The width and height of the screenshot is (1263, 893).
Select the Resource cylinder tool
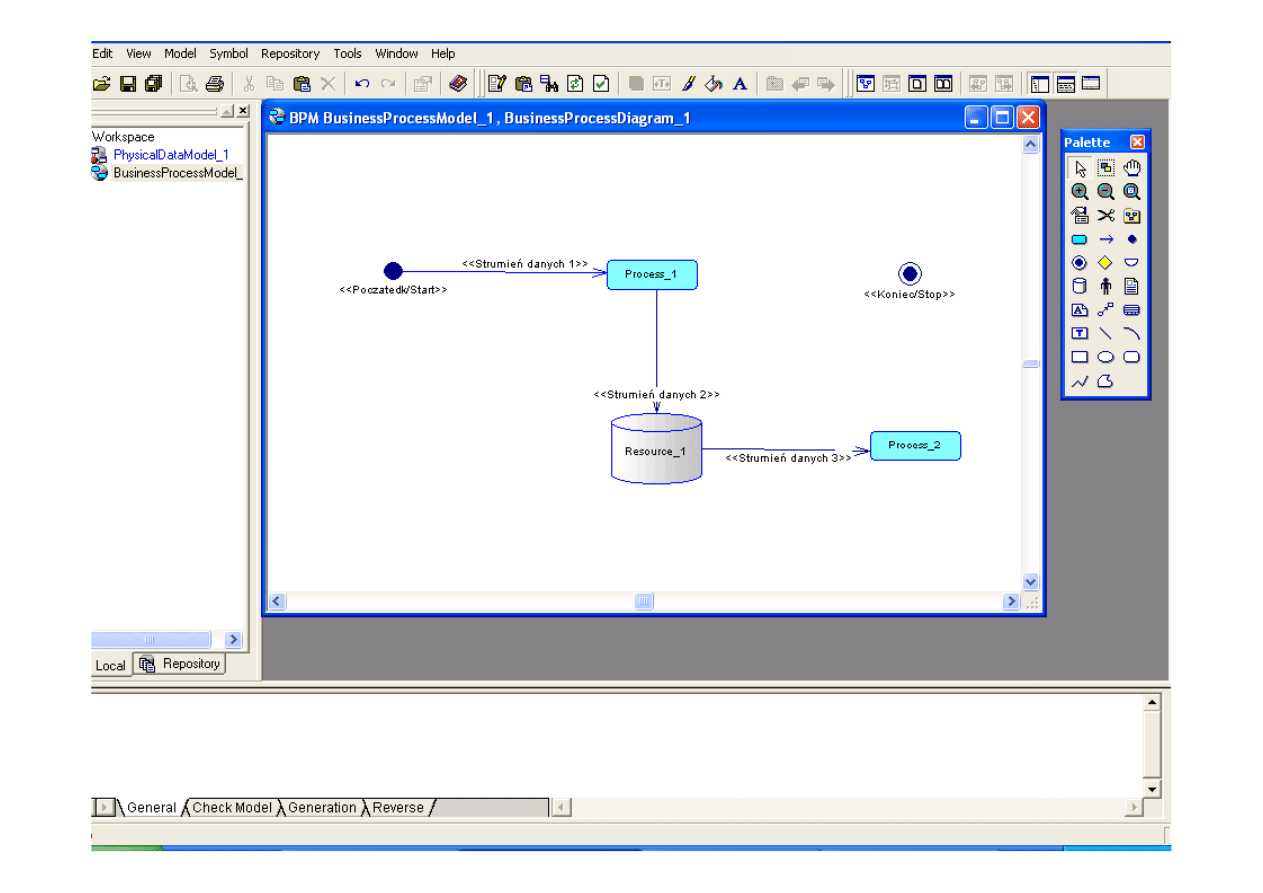click(1079, 286)
